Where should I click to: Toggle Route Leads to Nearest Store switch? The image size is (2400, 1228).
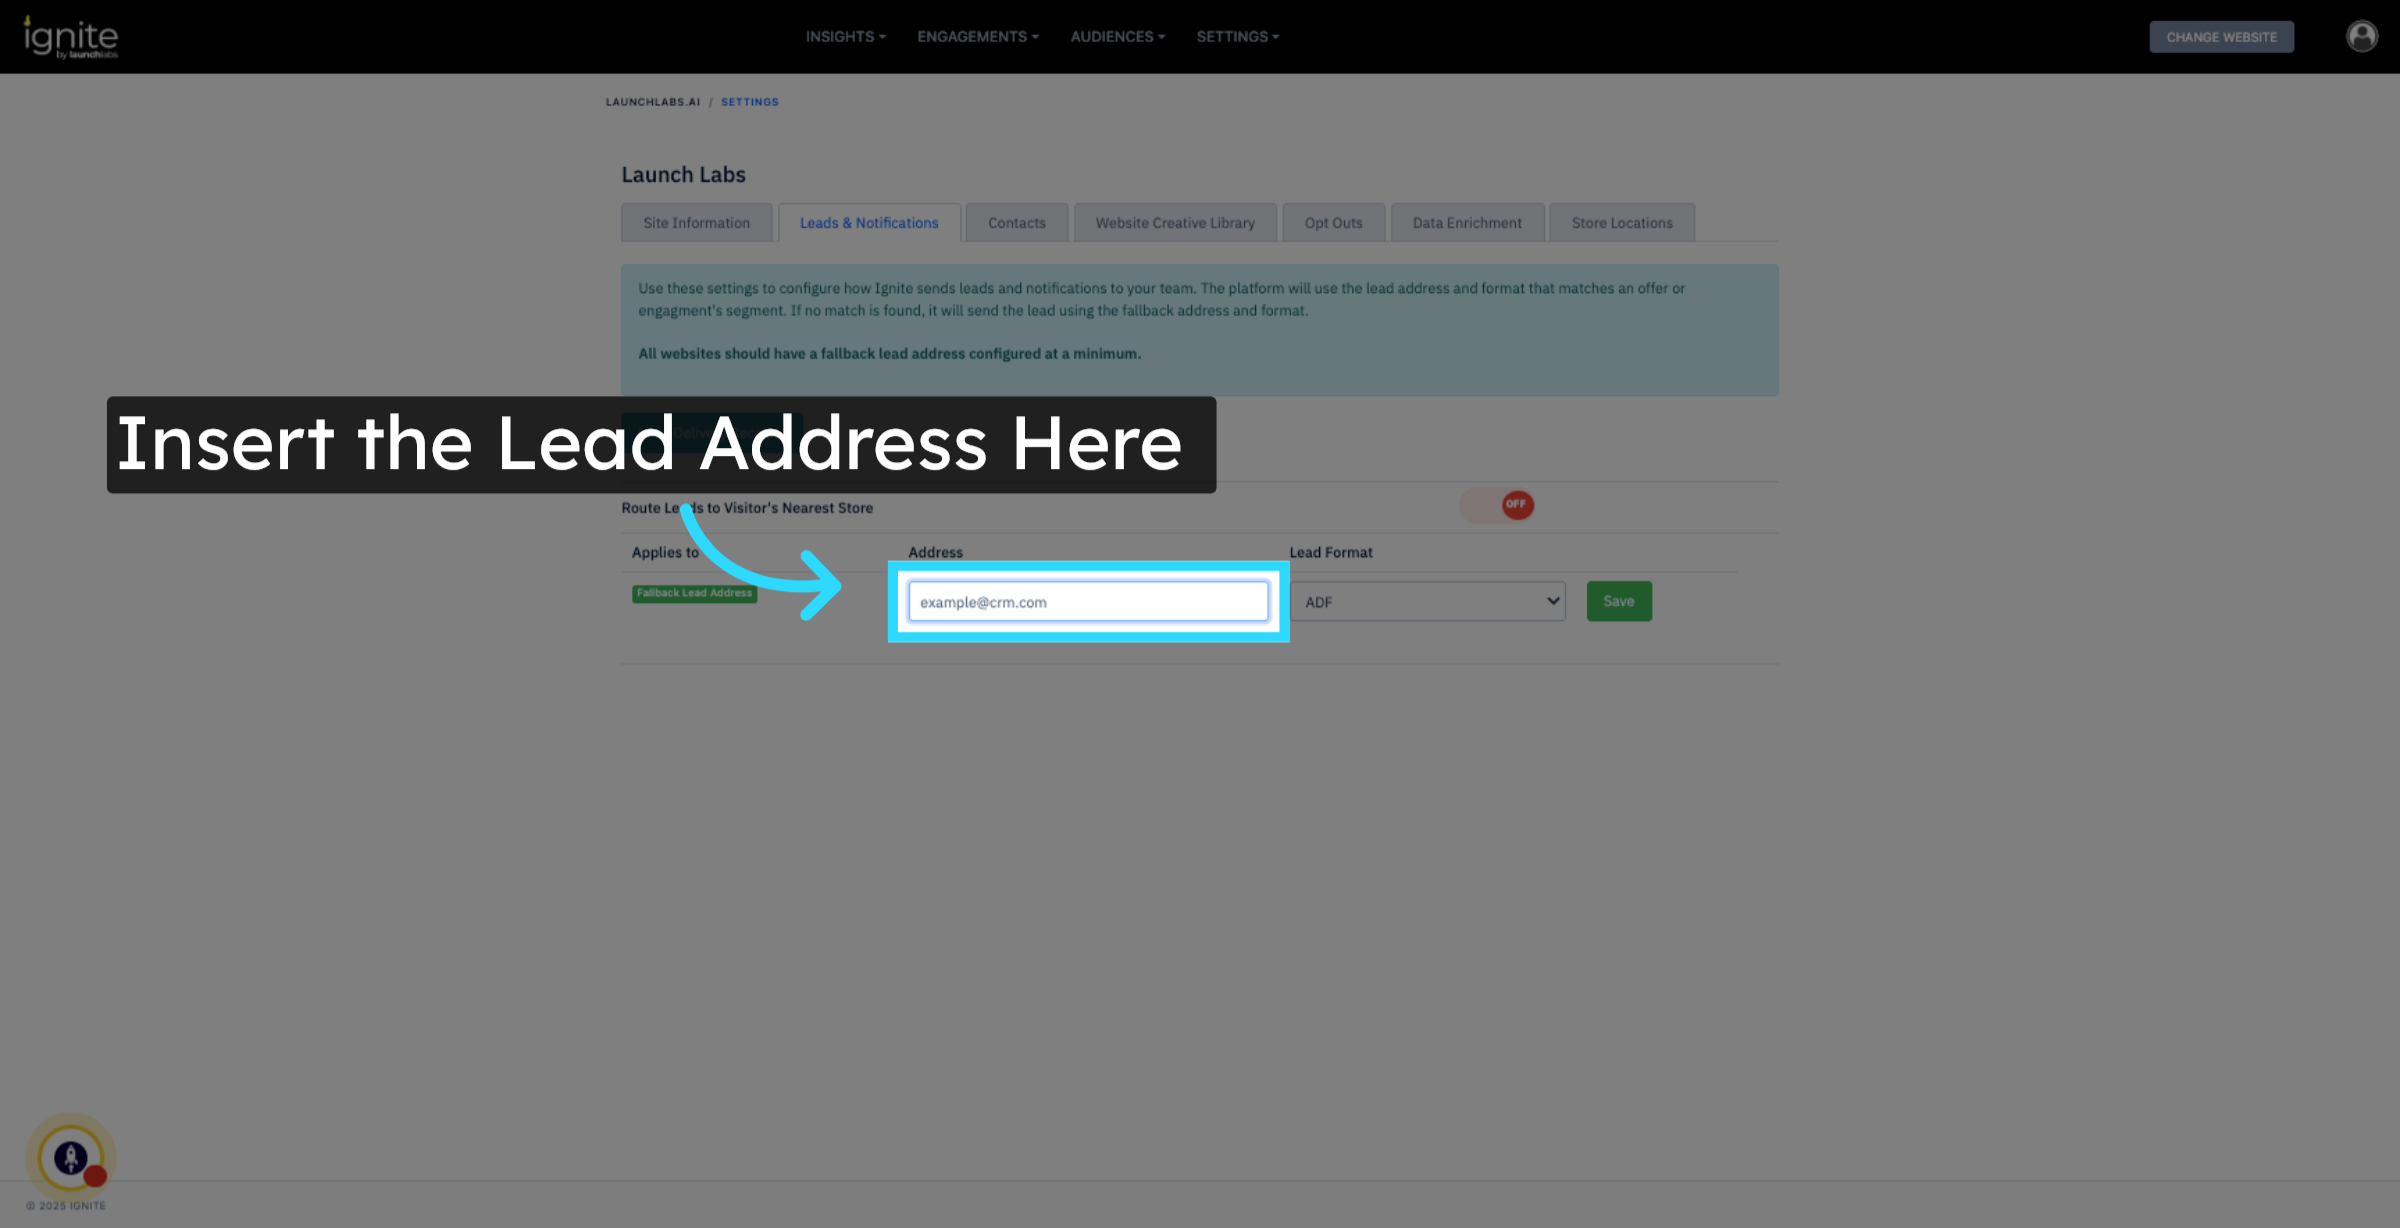1497,505
